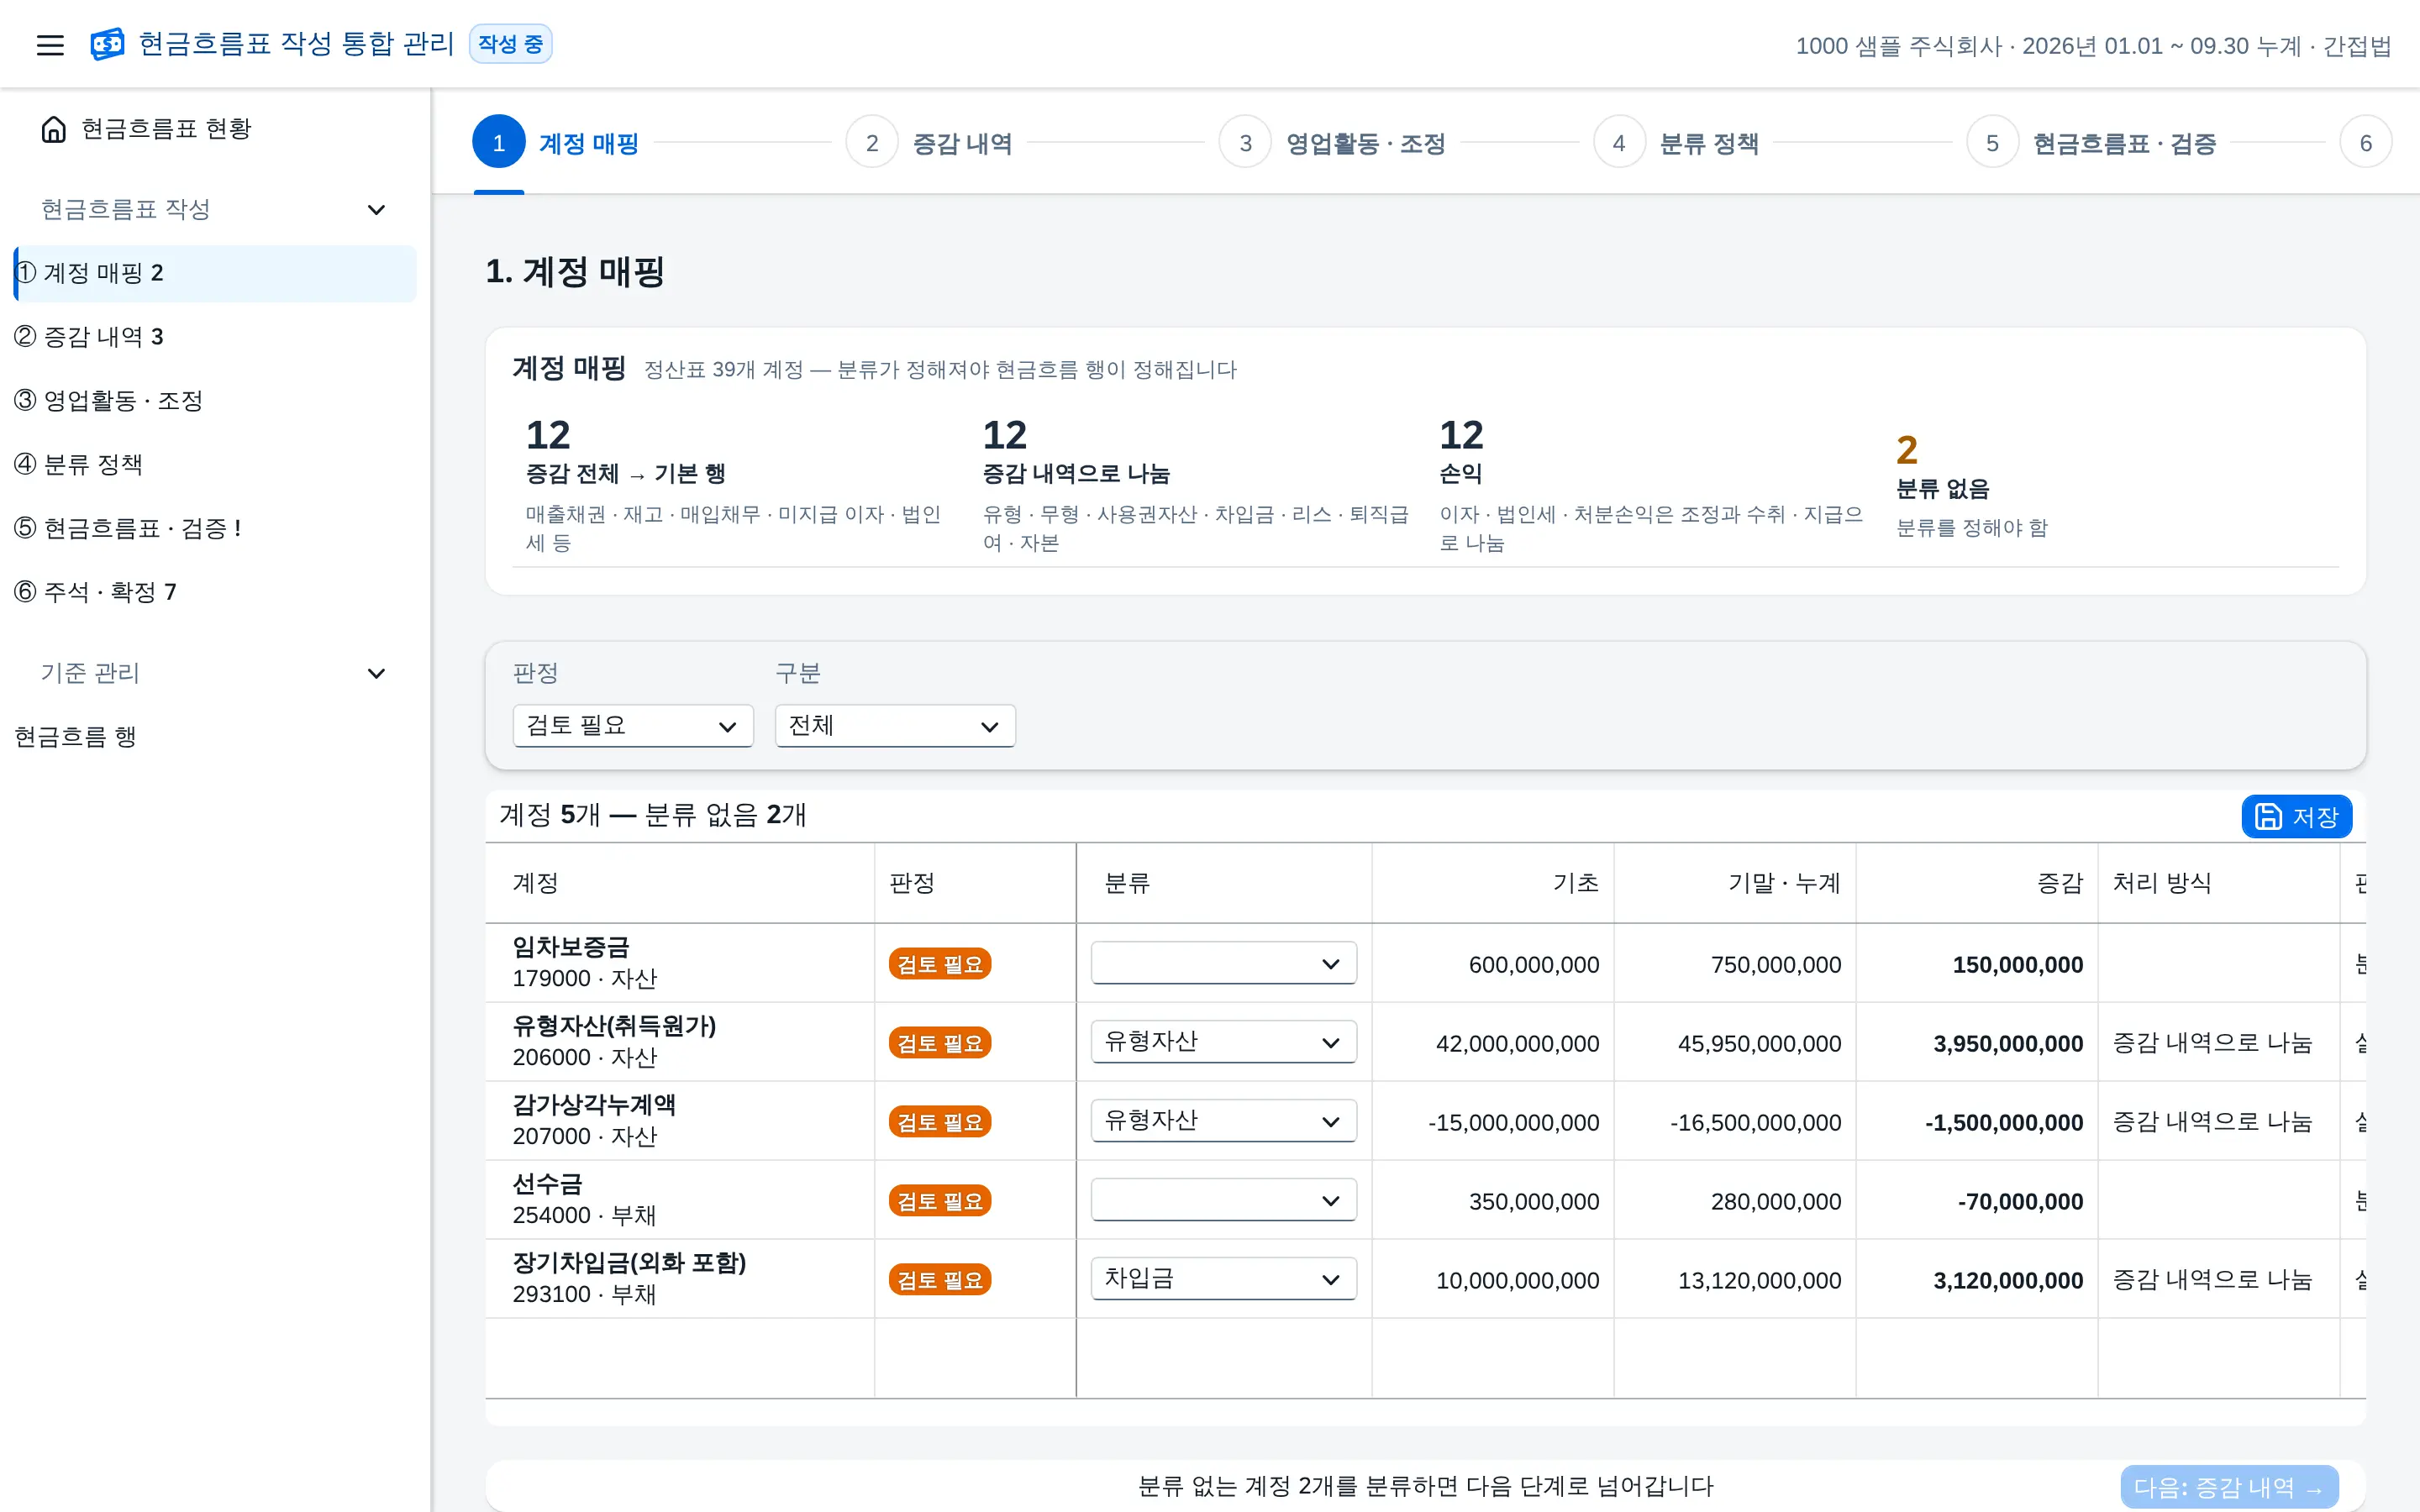Go to step 4 분류 정책 tab
Image resolution: width=2420 pixels, height=1512 pixels.
pos(1676,143)
